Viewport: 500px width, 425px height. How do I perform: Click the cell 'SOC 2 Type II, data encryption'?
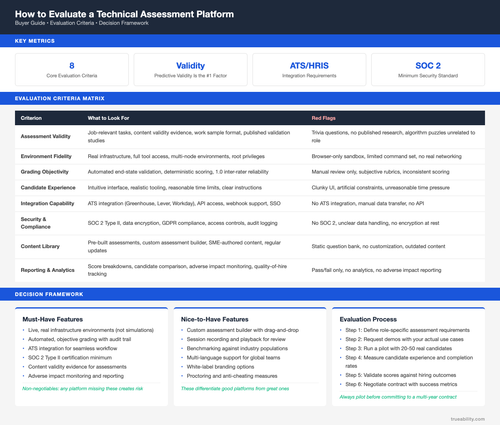pos(182,223)
